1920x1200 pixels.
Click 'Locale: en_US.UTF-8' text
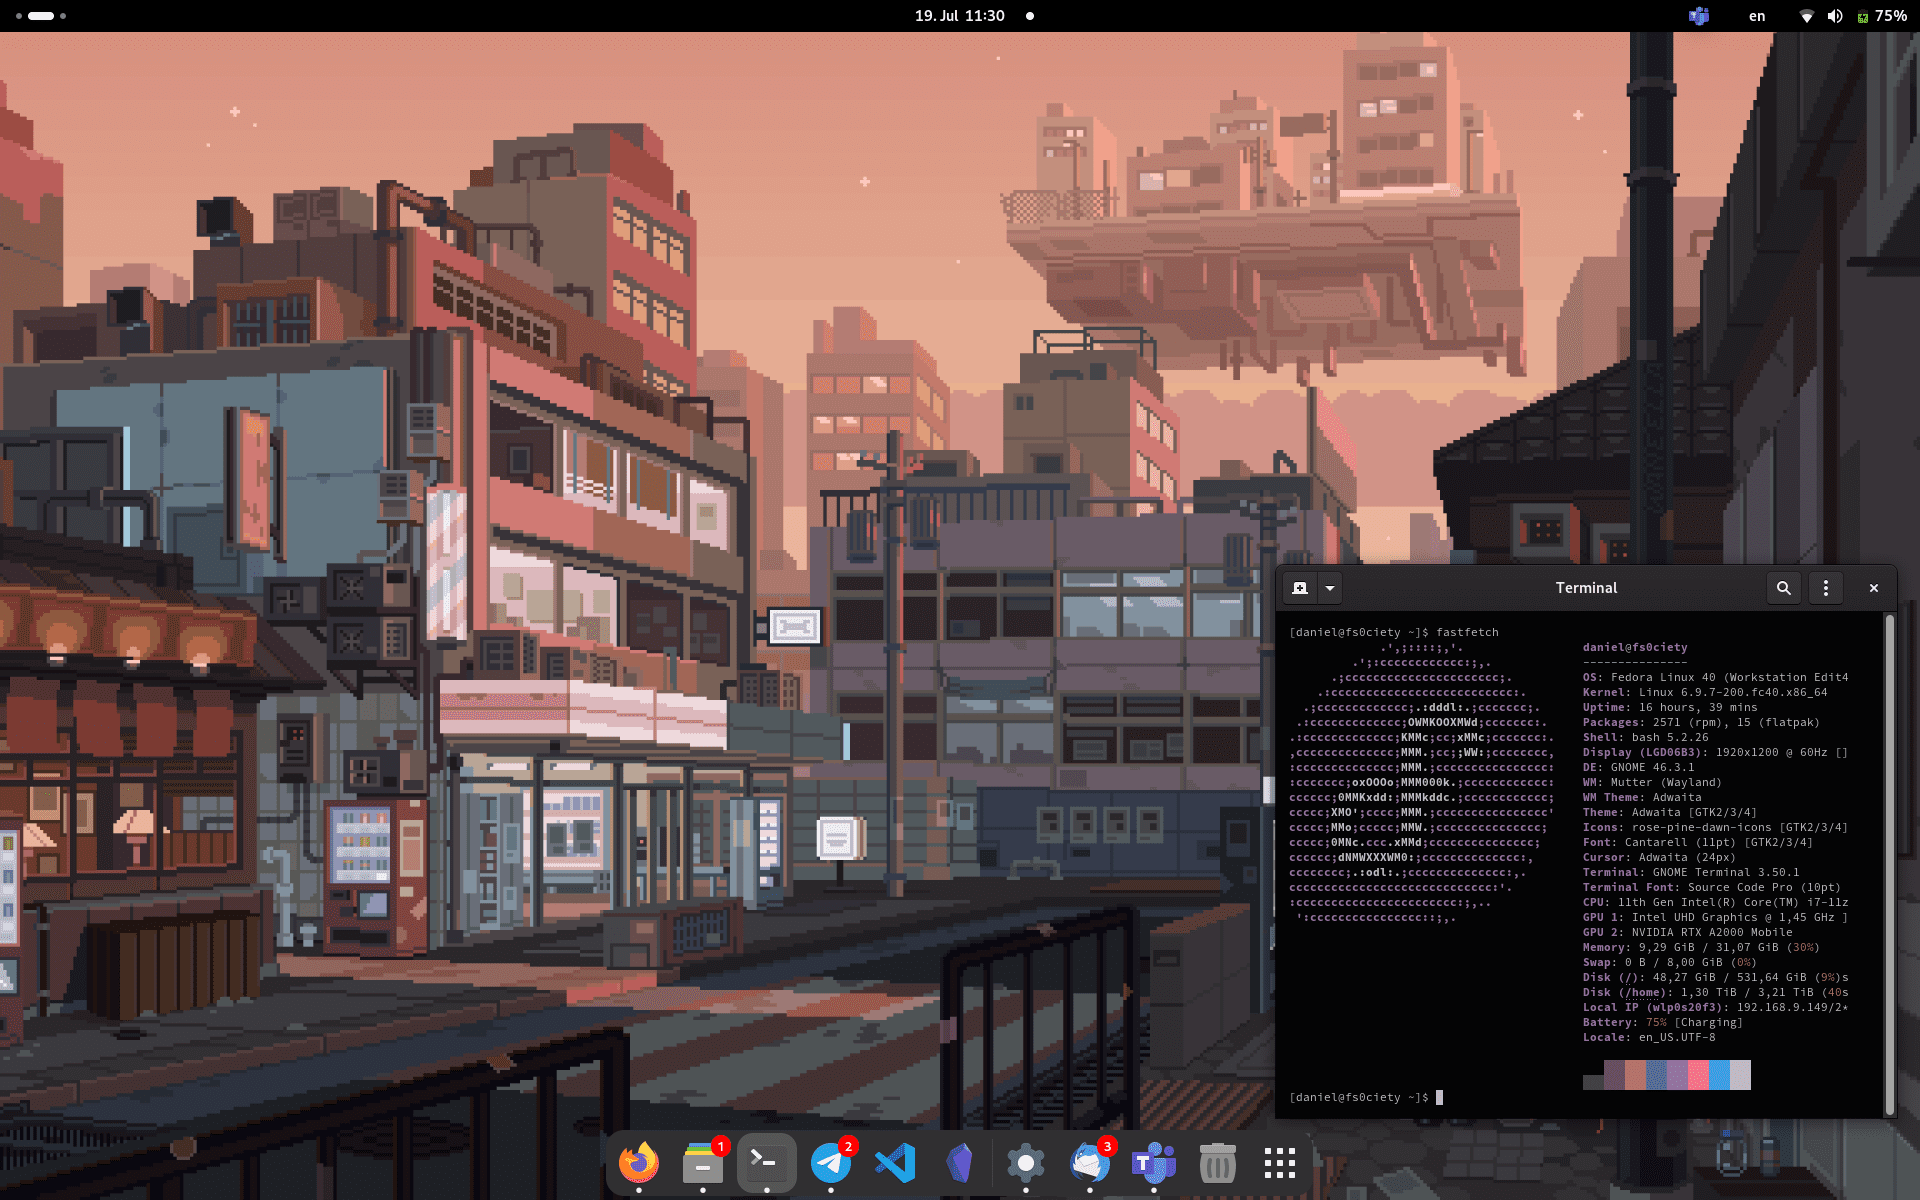point(1649,1037)
